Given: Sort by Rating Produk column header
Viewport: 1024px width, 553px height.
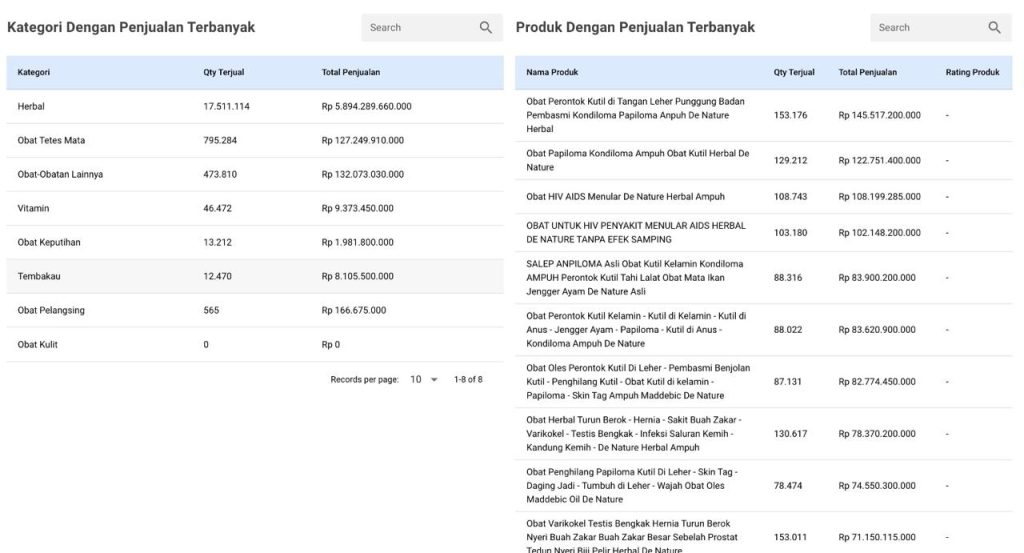Looking at the screenshot, I should 972,72.
